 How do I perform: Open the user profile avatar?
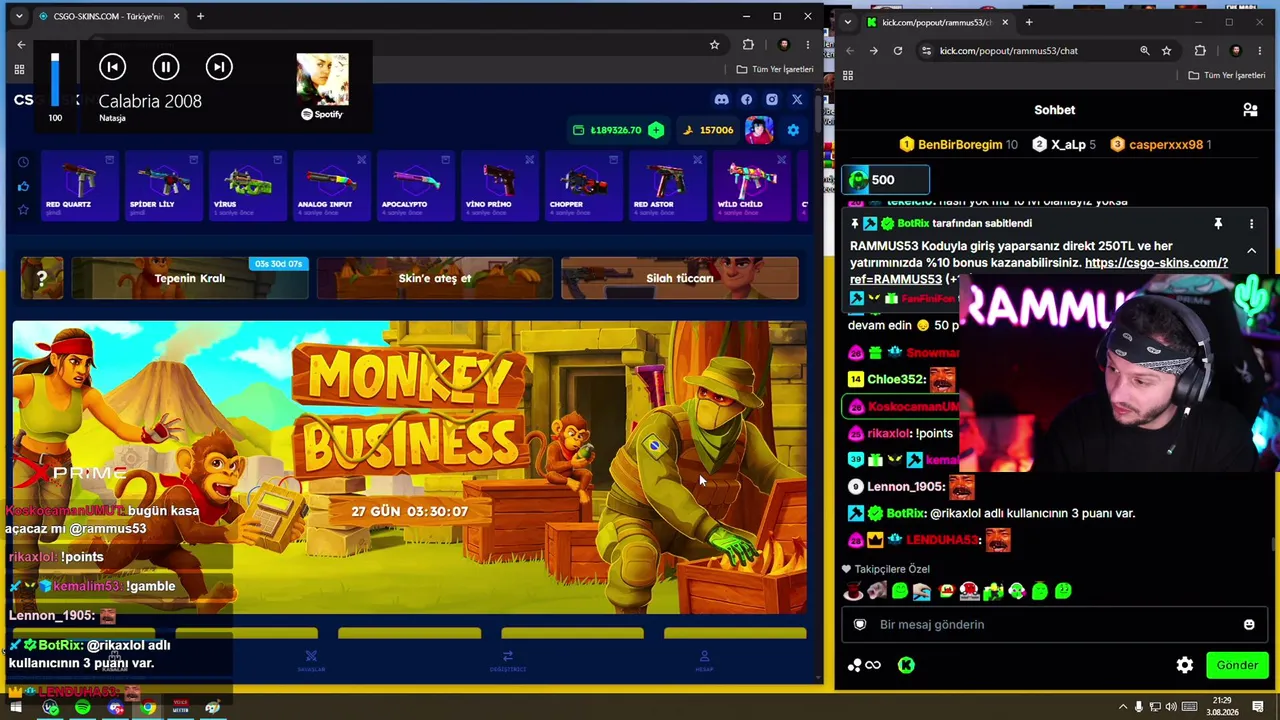tap(759, 130)
